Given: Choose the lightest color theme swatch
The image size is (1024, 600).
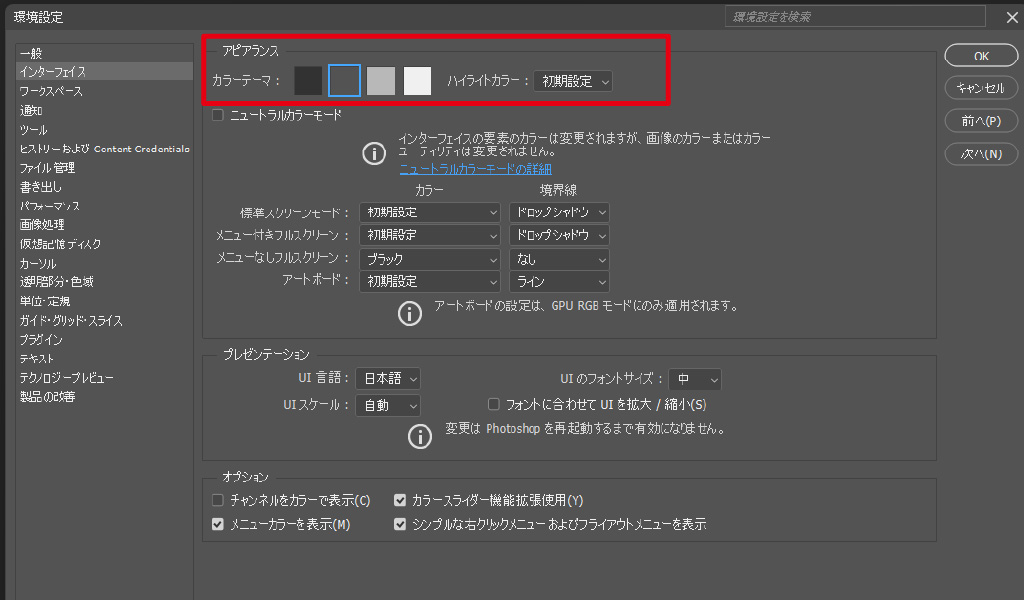Looking at the screenshot, I should (417, 81).
